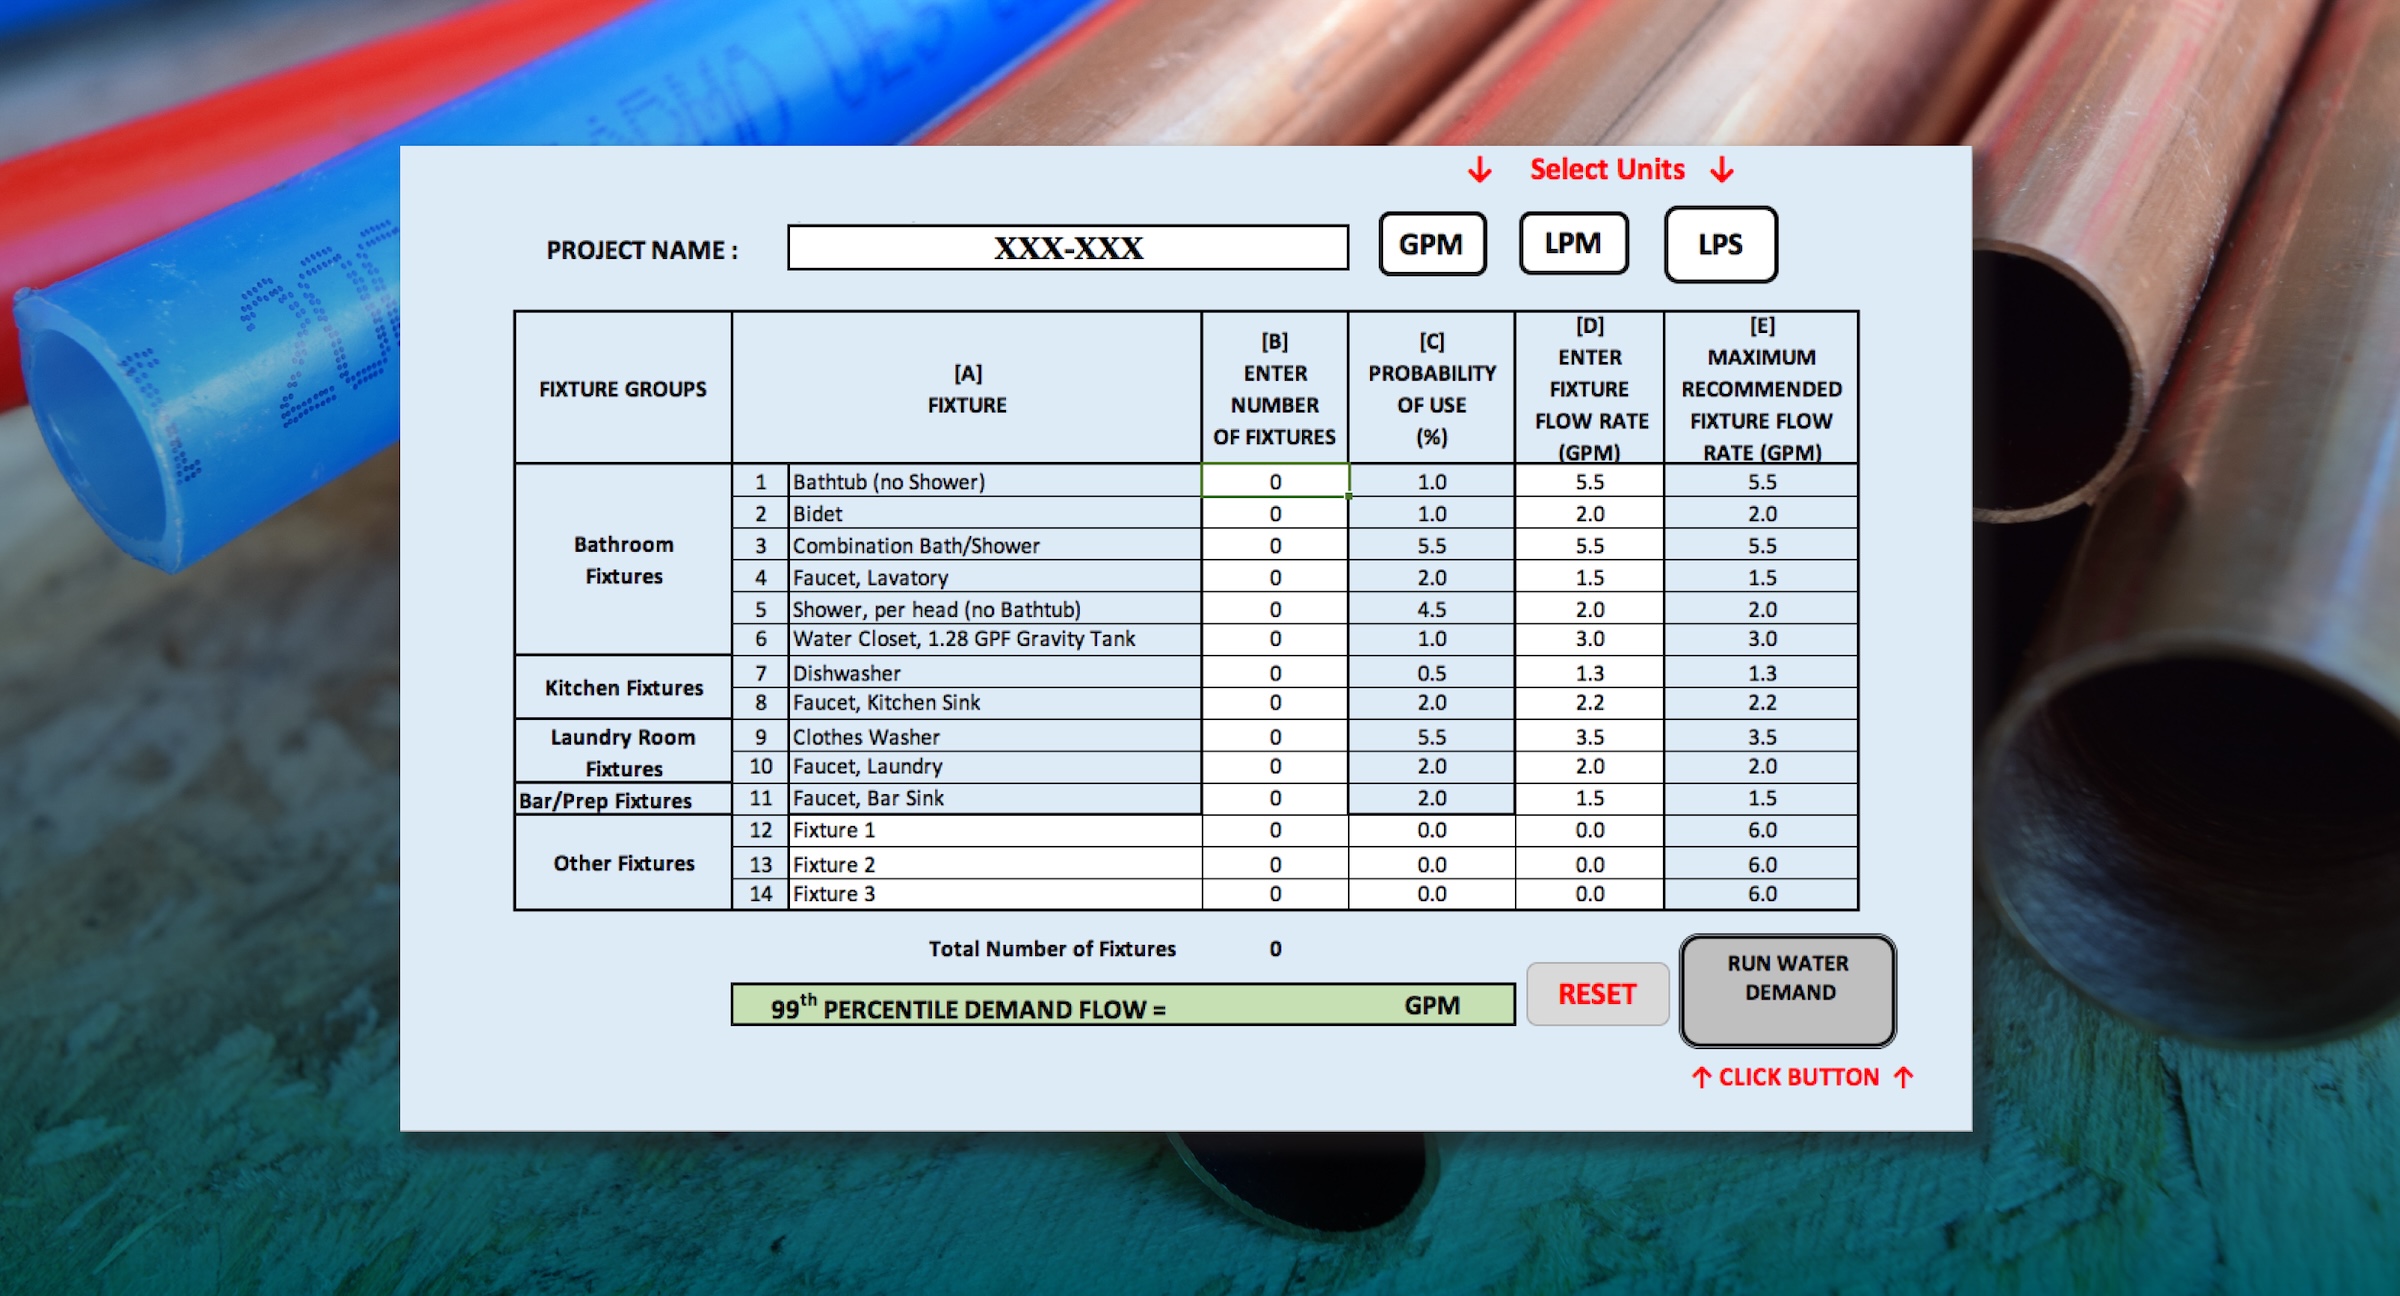Click the RUN WATER DEMAND button

pos(1787,990)
